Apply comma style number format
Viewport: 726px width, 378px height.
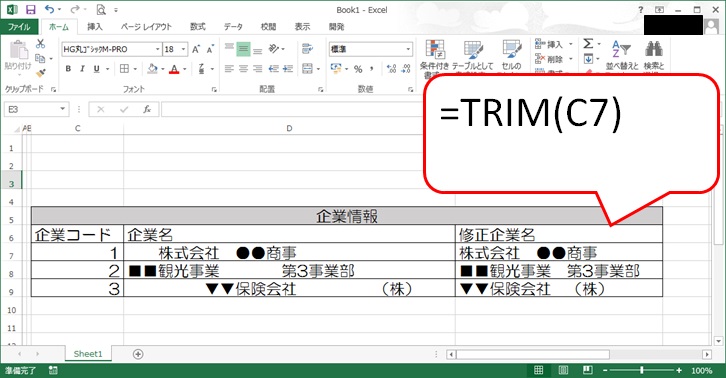pos(371,69)
